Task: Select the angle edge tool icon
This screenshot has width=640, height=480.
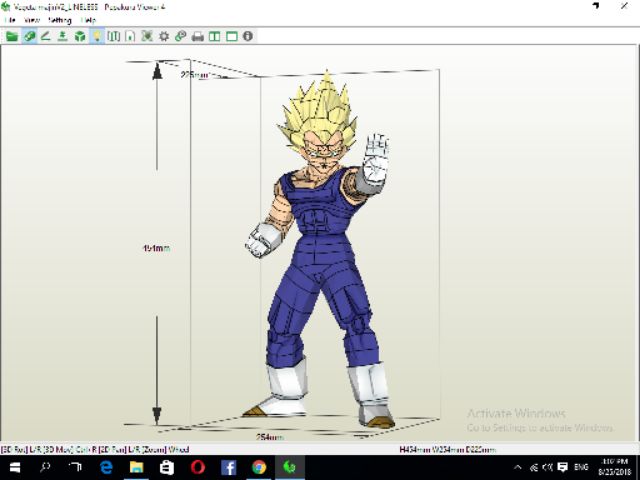Action: [x=46, y=36]
